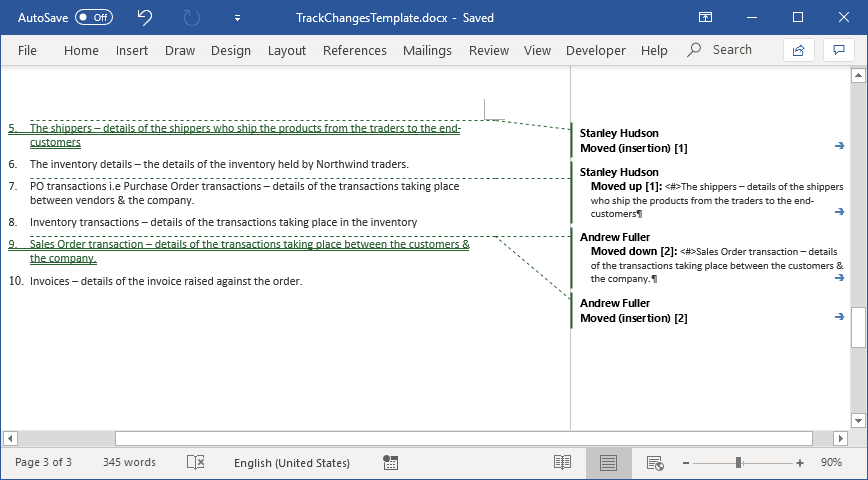The image size is (868, 480).
Task: Toggle the AutoSave switch
Action: [x=94, y=17]
